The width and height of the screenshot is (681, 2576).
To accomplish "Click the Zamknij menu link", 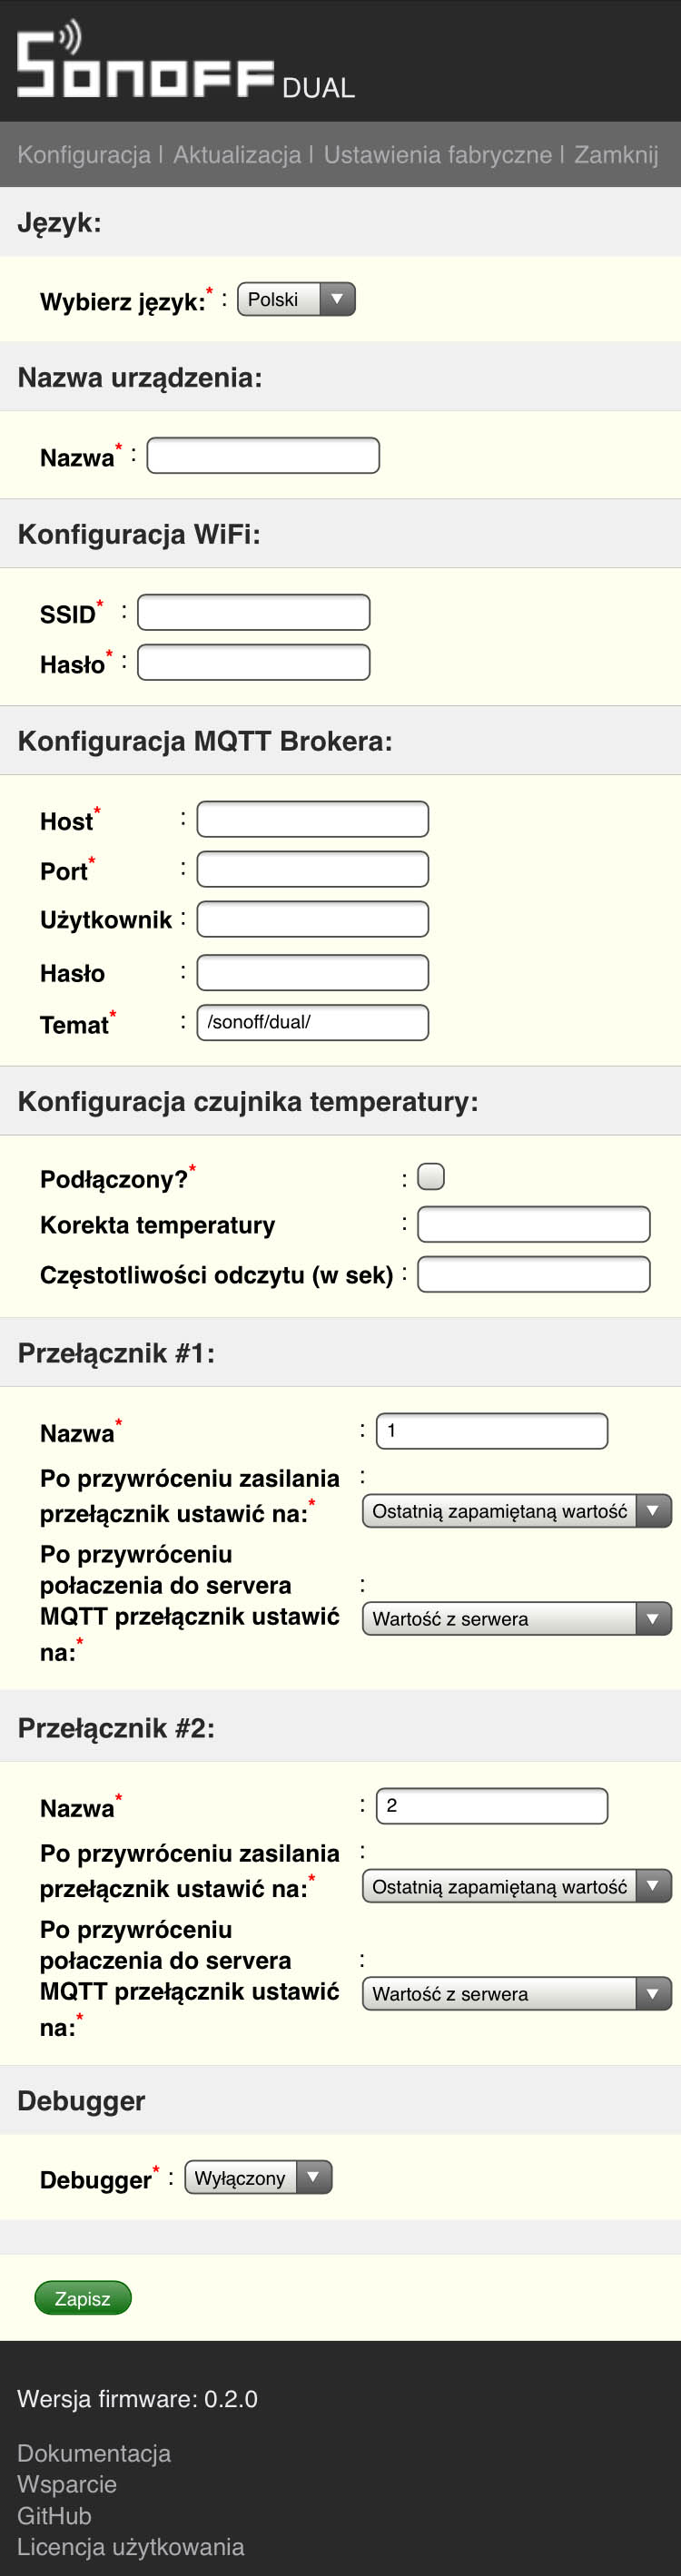I will tap(616, 155).
